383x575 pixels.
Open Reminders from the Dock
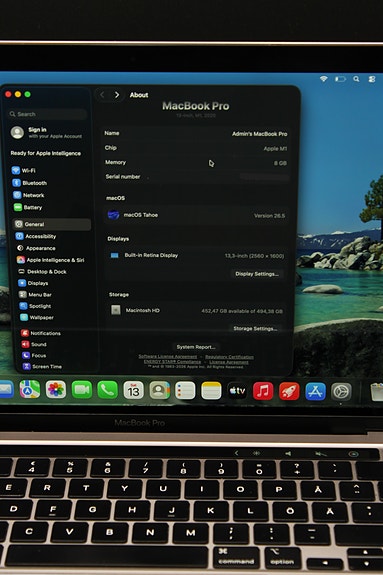[185, 391]
